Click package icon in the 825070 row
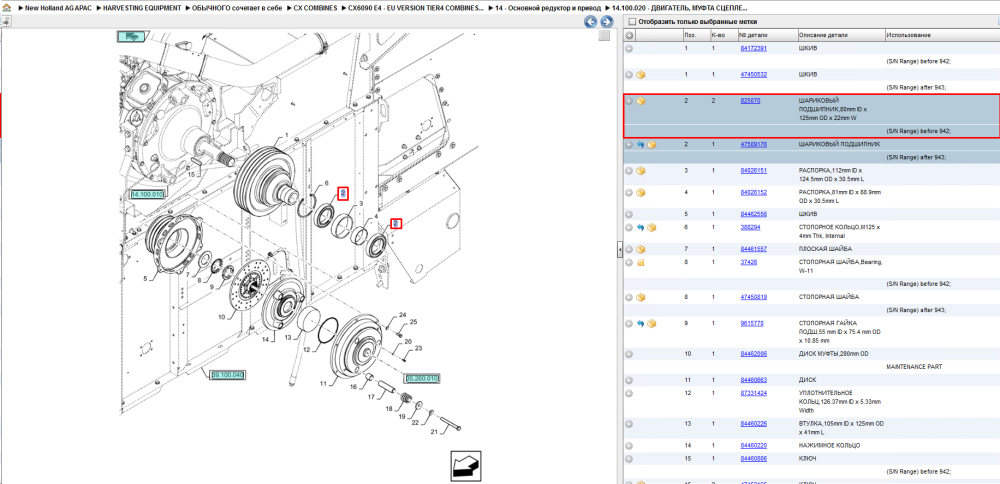 tap(641, 101)
